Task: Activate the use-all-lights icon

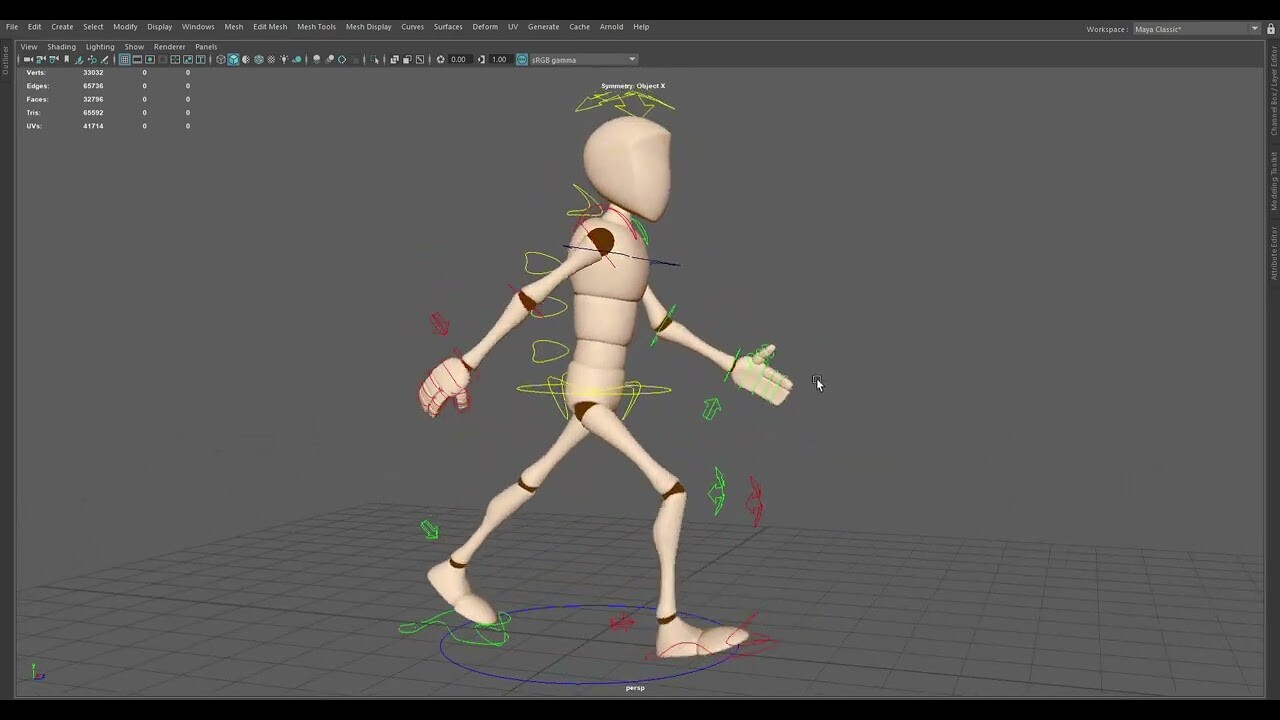Action: tap(284, 59)
